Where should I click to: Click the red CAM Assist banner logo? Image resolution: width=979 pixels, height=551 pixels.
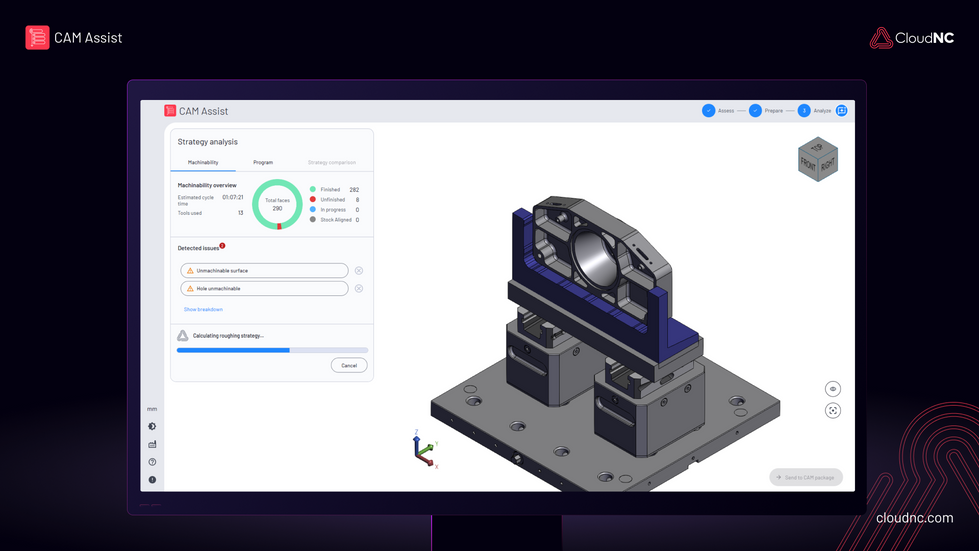tap(37, 37)
